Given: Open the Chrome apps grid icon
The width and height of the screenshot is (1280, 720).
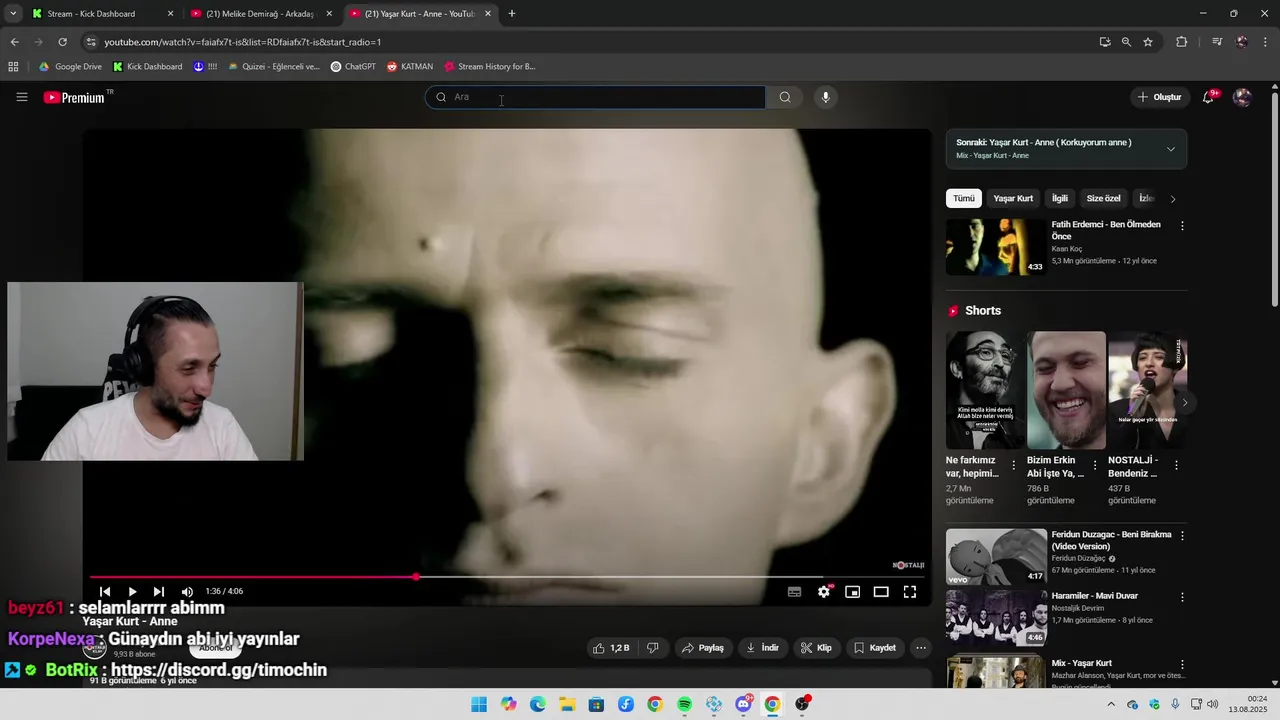Looking at the screenshot, I should coord(13,67).
